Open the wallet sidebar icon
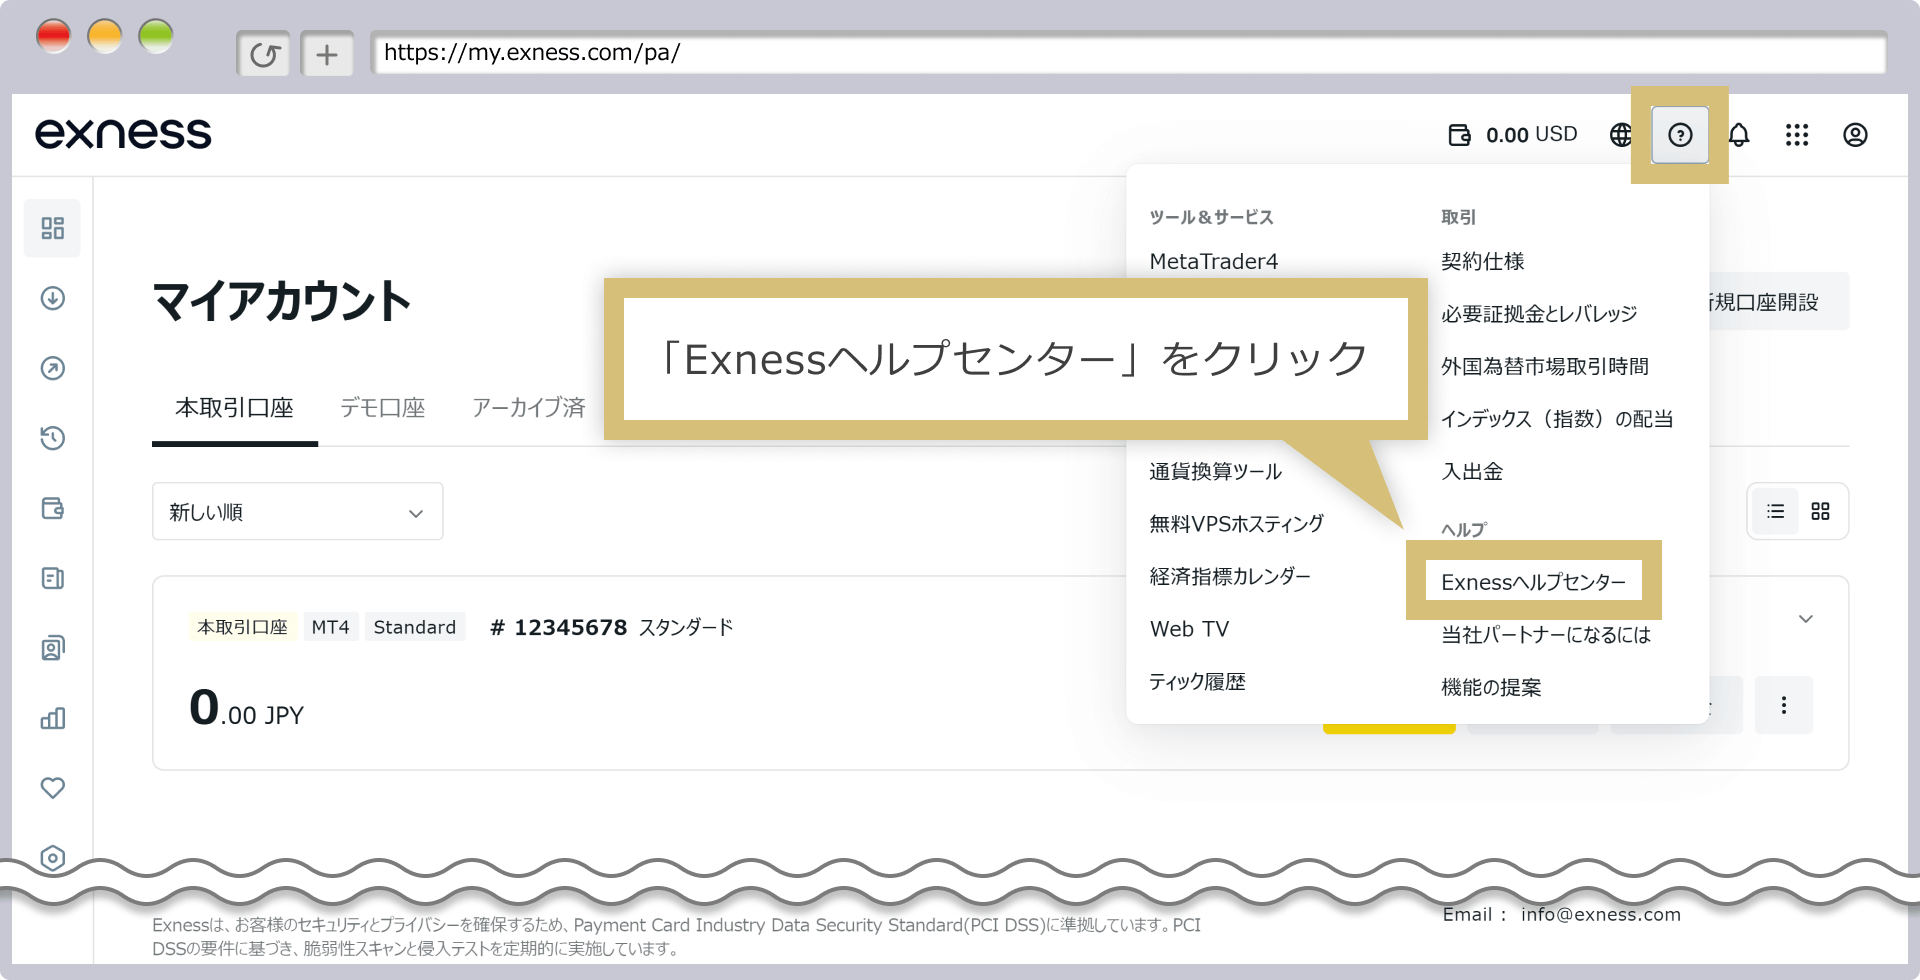Image resolution: width=1920 pixels, height=980 pixels. click(53, 508)
